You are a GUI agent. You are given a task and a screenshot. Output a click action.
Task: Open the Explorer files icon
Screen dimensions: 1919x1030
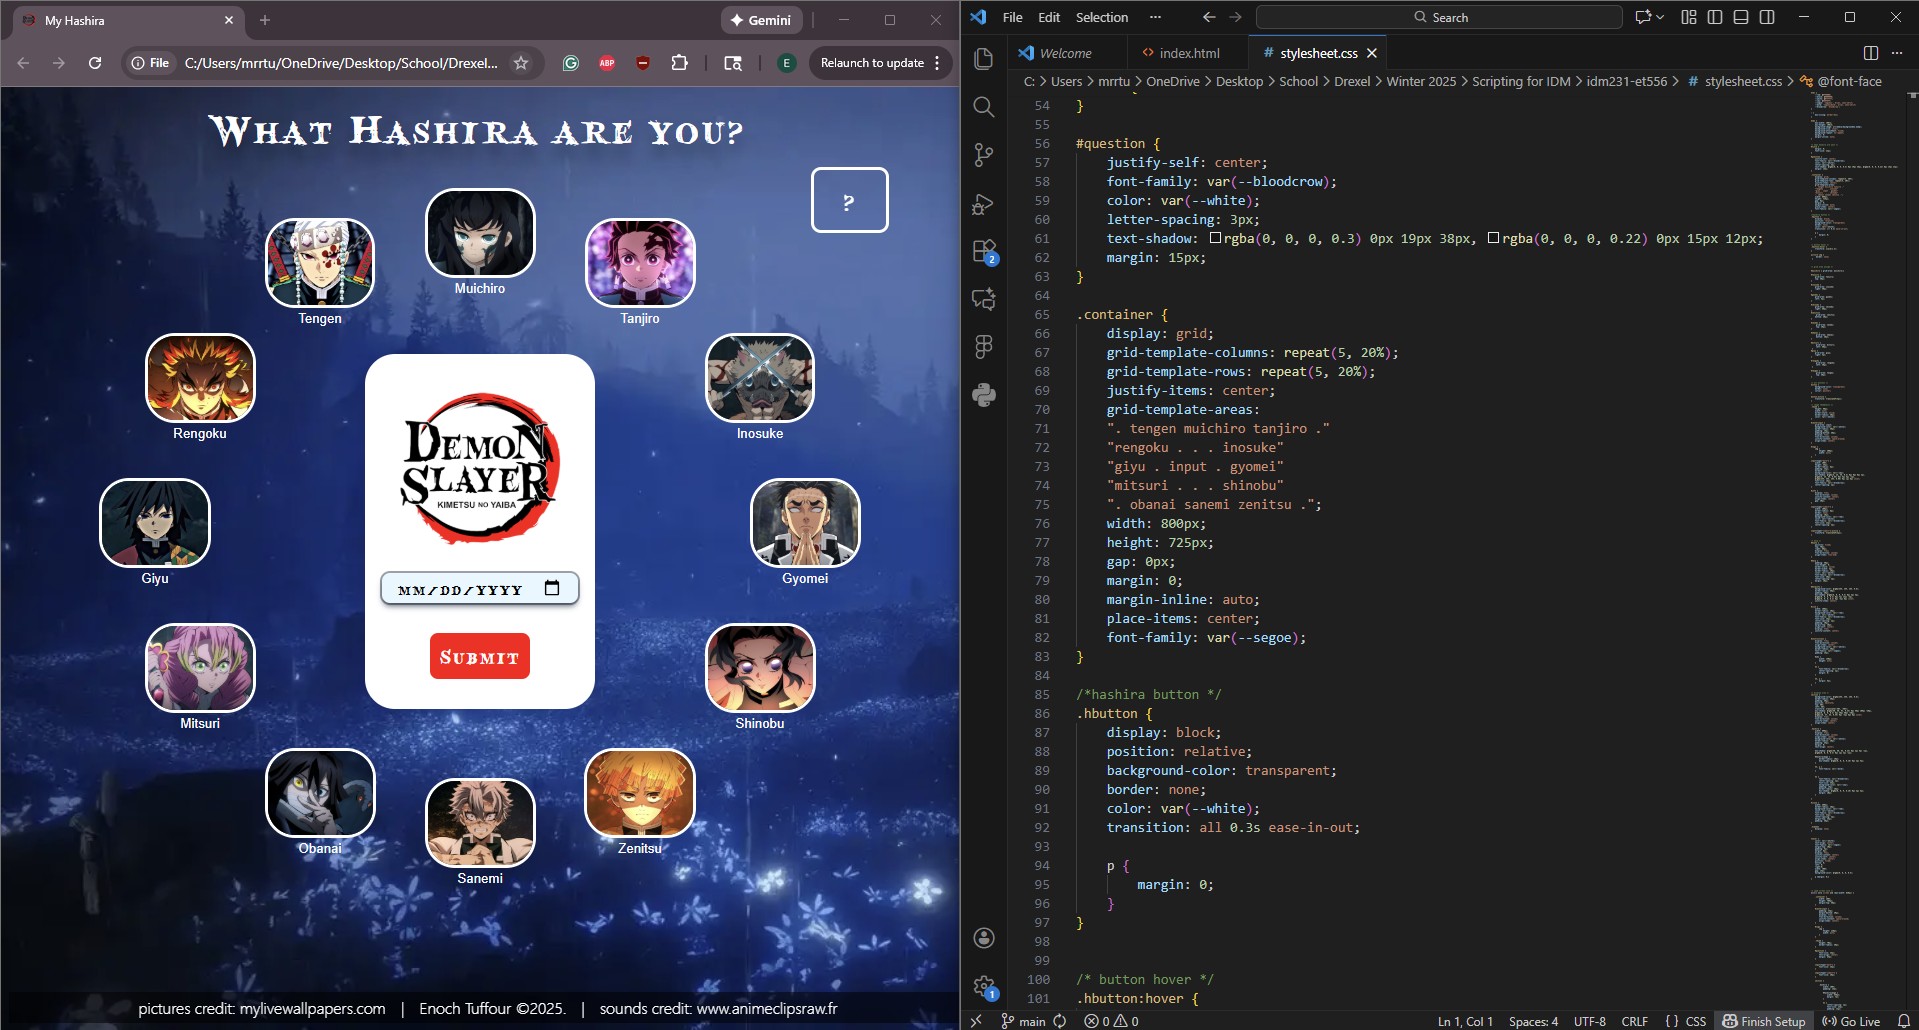[x=984, y=59]
